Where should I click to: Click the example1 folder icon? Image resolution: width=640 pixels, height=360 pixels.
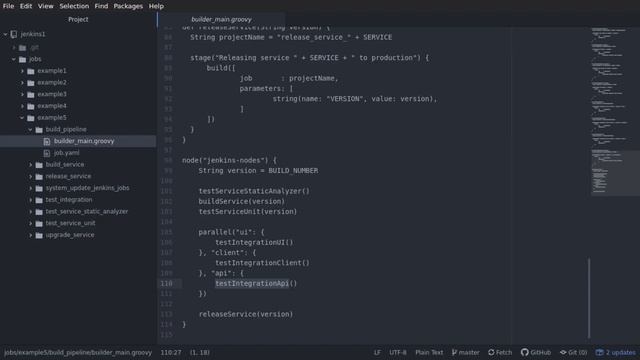click(x=31, y=71)
